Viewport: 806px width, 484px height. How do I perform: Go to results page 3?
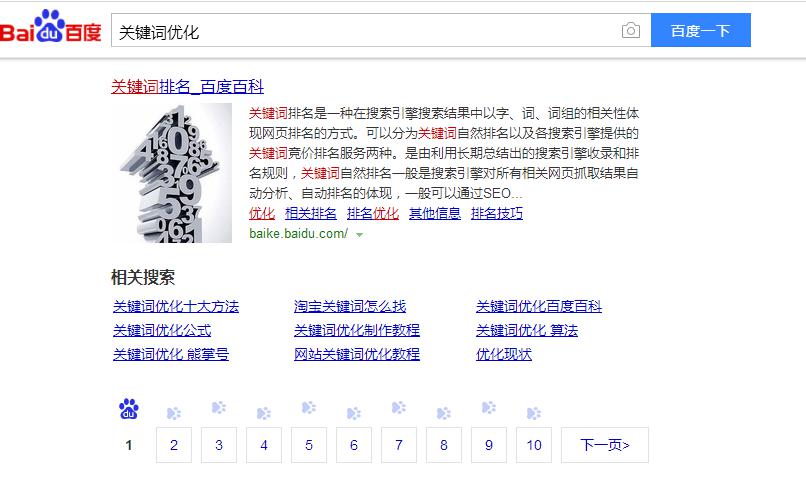click(x=219, y=445)
